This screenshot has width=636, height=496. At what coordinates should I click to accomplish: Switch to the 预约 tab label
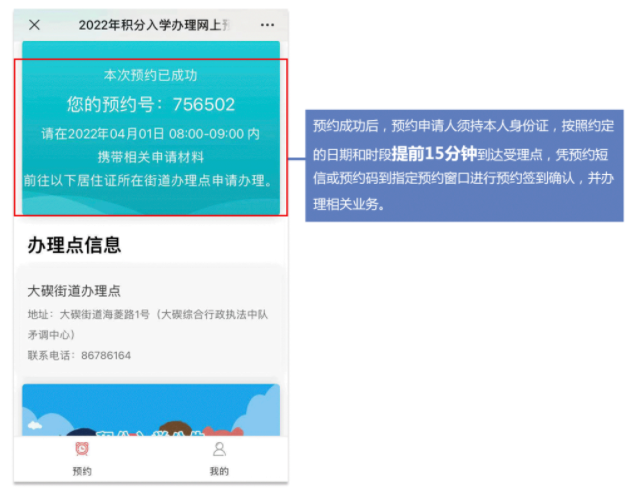(x=82, y=471)
